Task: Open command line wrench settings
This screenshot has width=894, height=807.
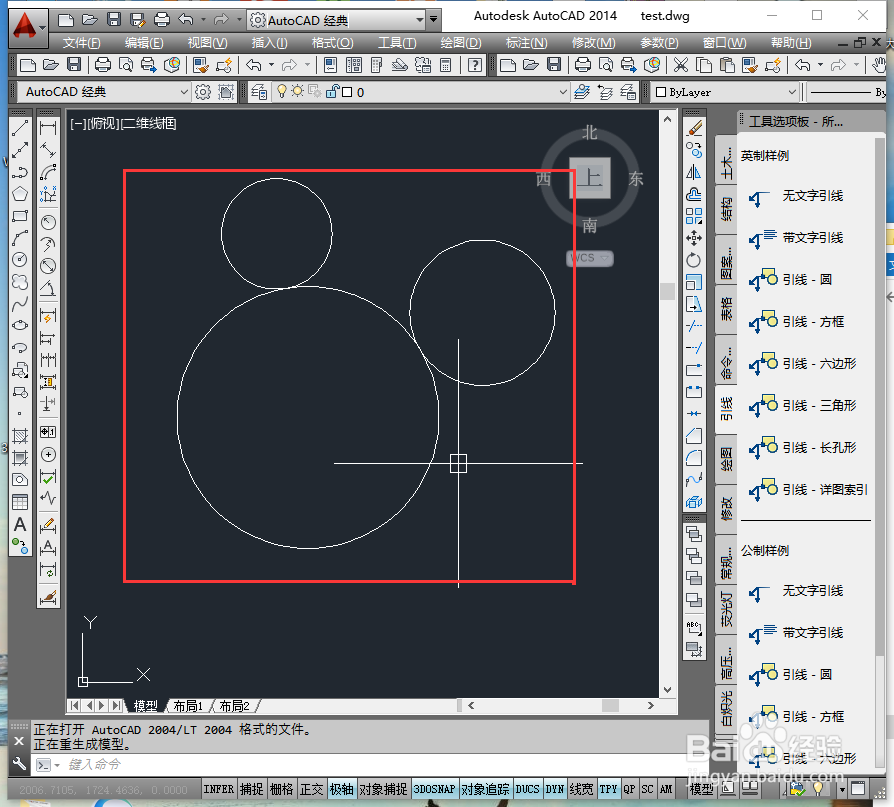Action: click(x=19, y=764)
